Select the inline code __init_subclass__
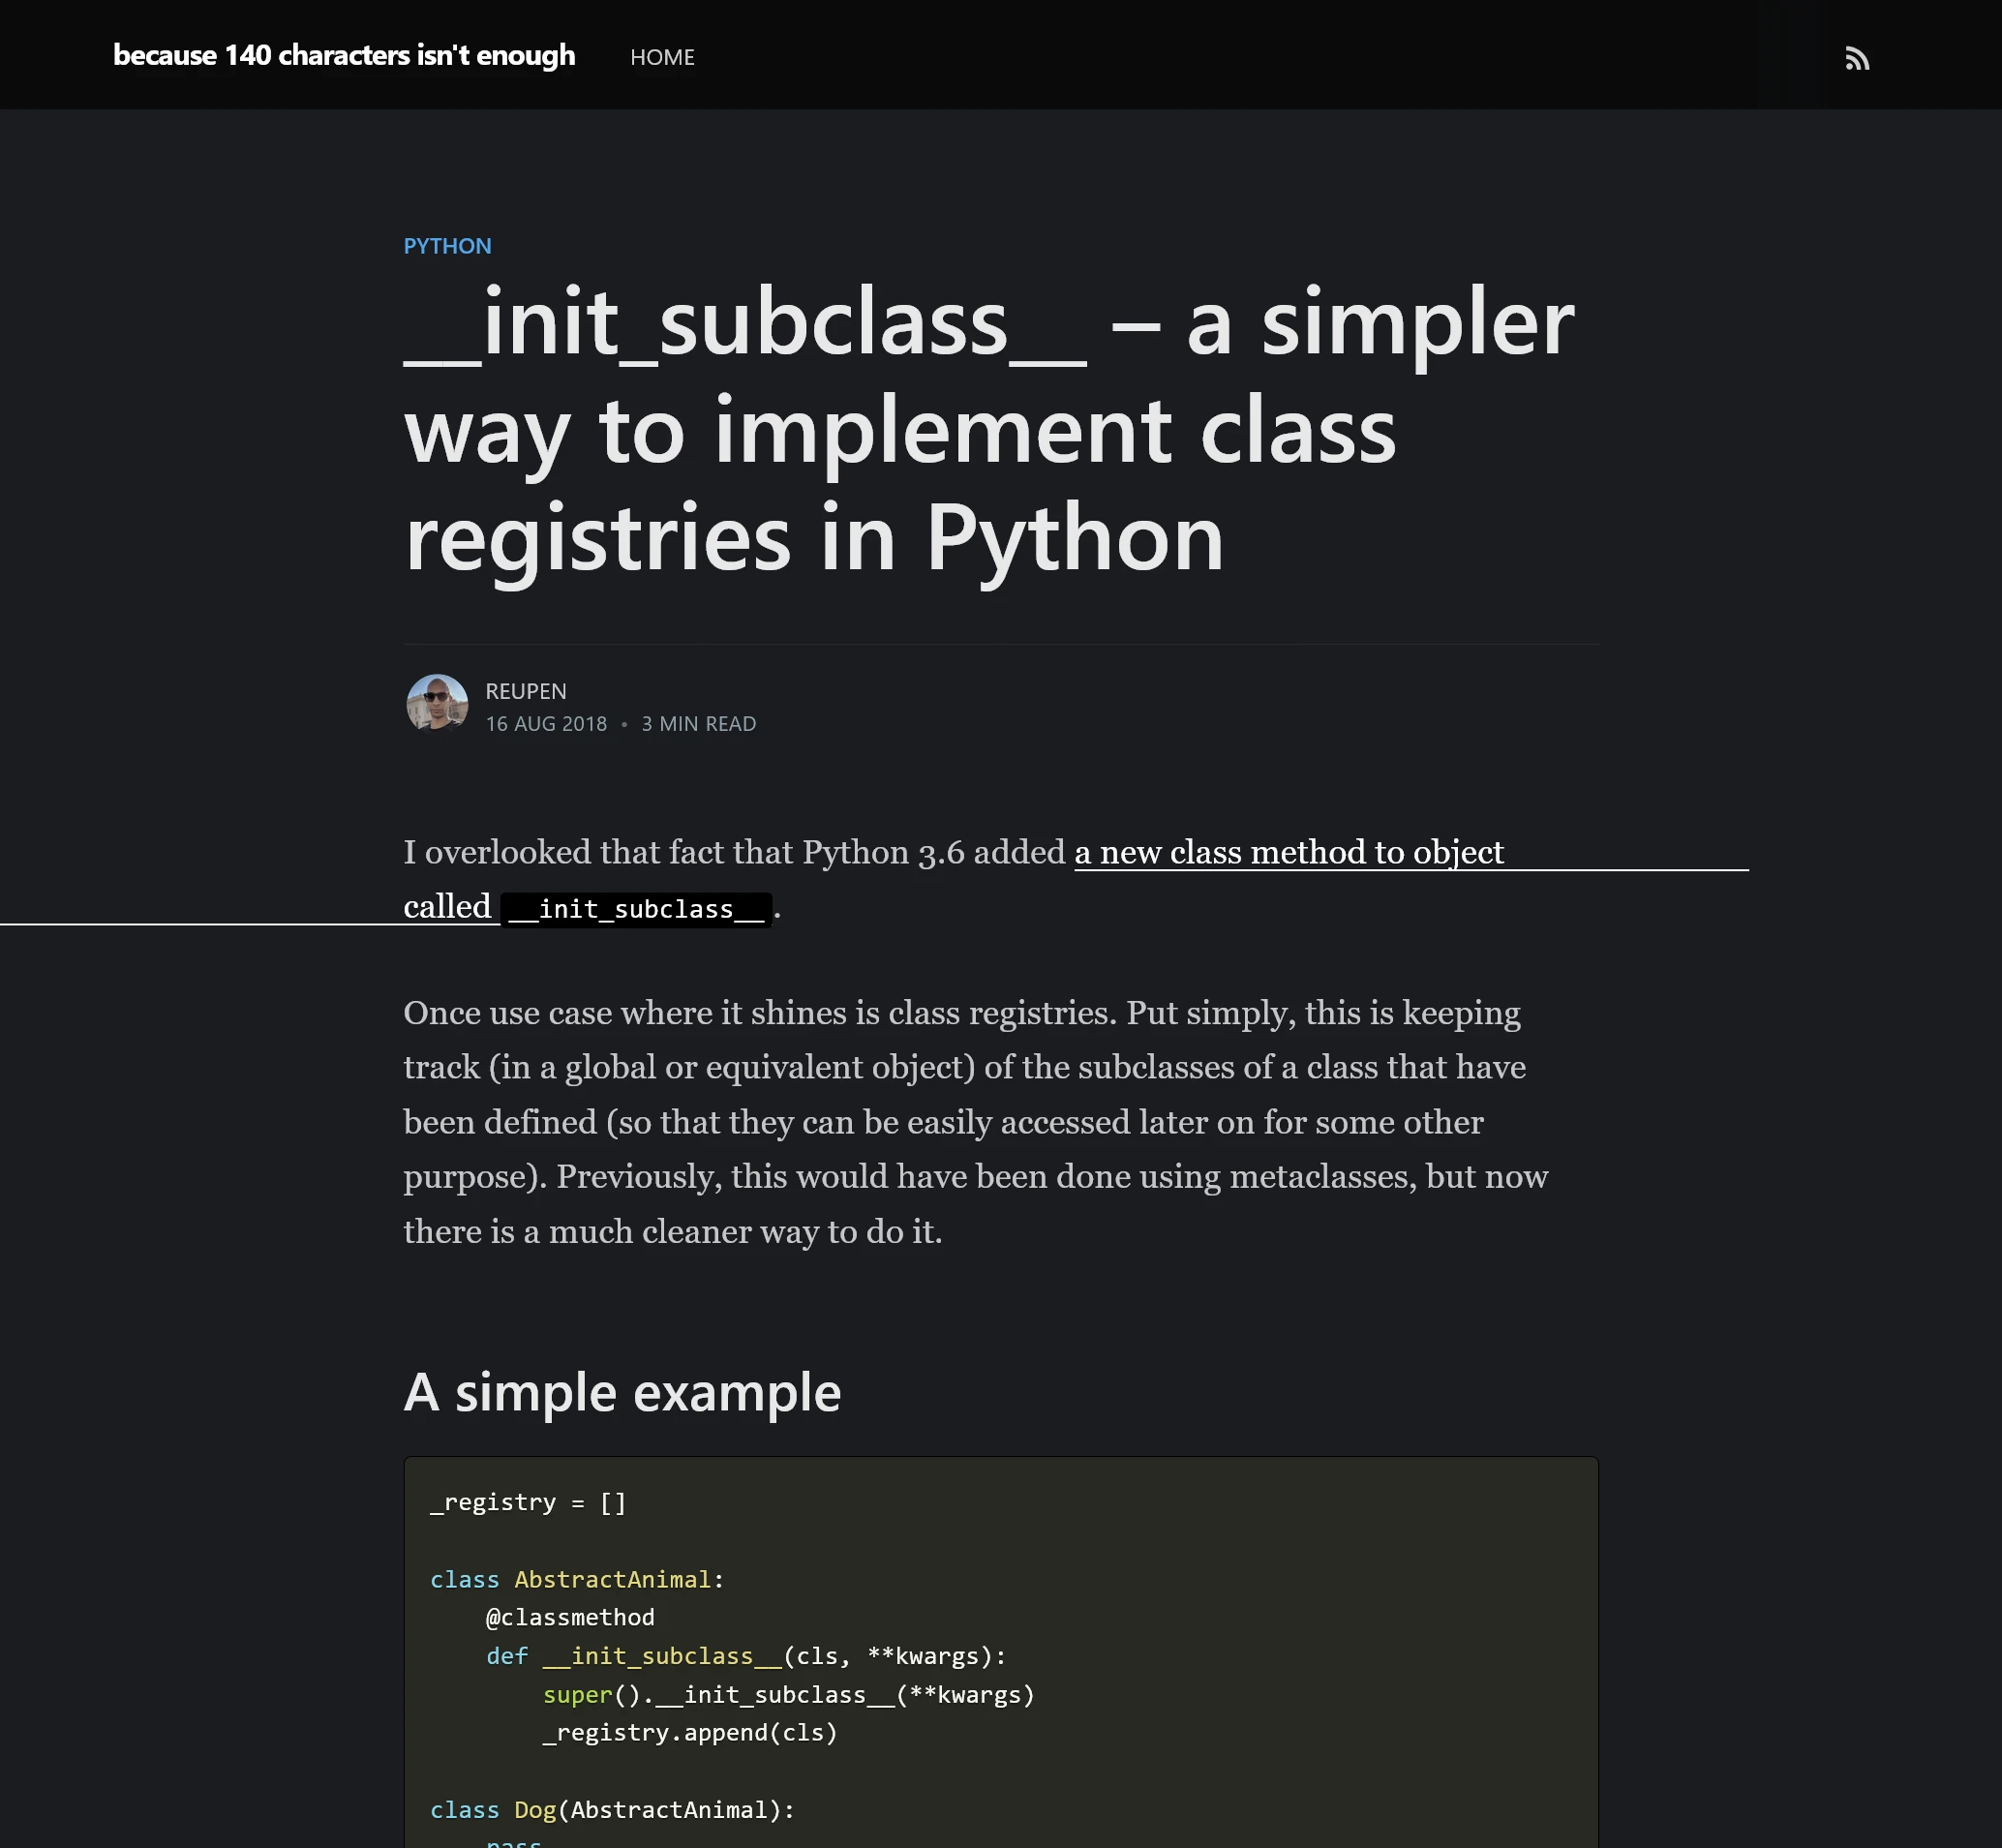The width and height of the screenshot is (2002, 1848). click(x=636, y=908)
